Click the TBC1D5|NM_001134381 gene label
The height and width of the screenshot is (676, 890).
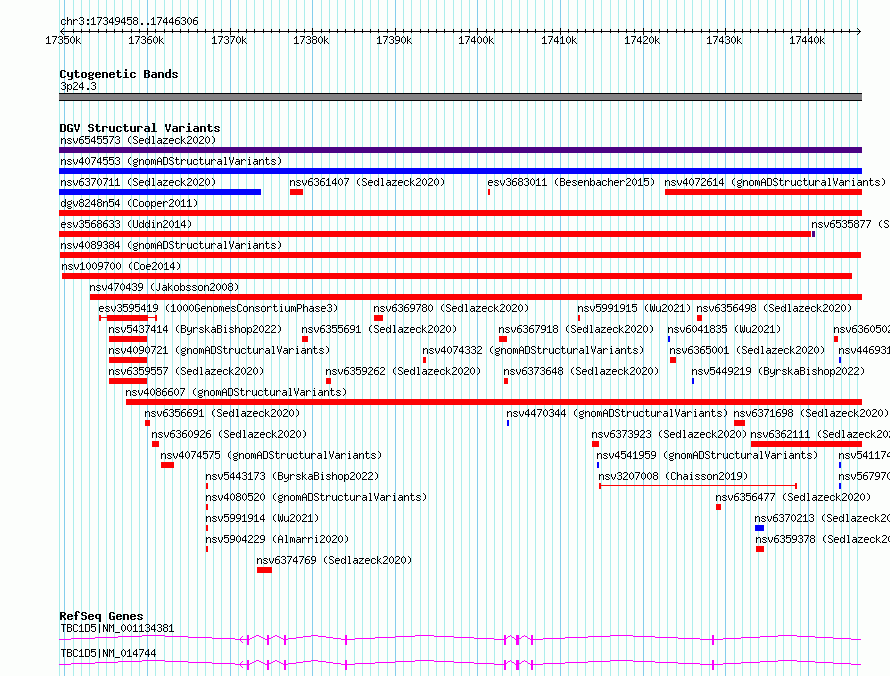(117, 628)
